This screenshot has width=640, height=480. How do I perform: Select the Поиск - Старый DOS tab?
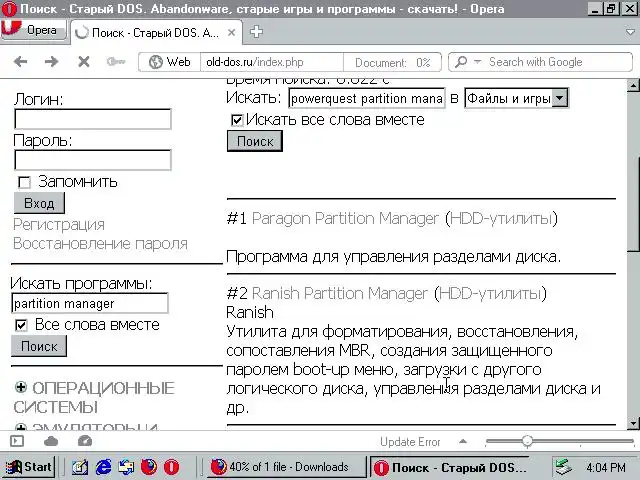[156, 33]
